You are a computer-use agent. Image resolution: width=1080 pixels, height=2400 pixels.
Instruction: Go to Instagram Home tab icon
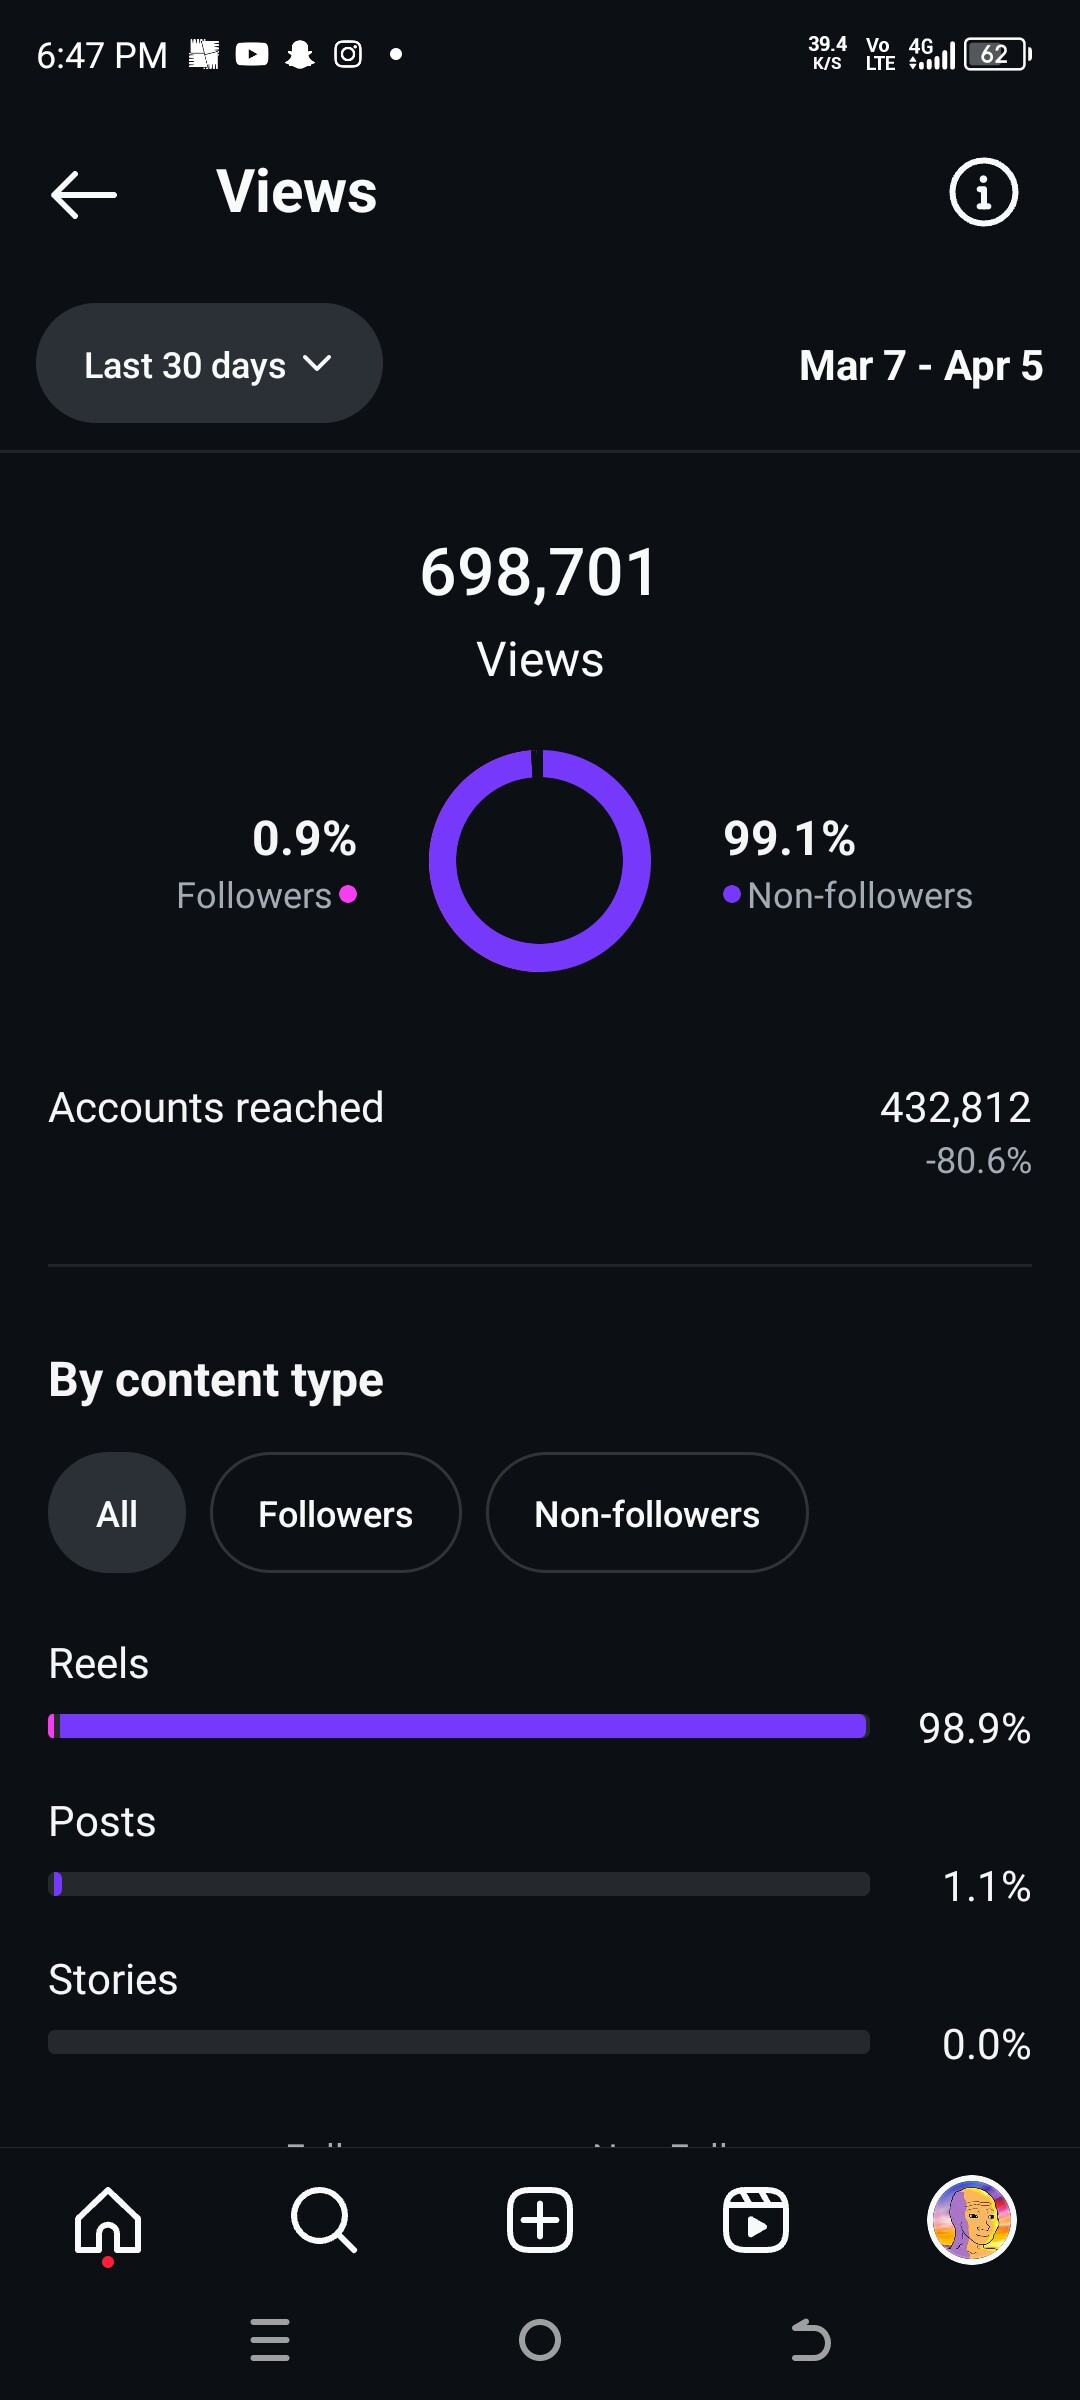pyautogui.click(x=108, y=2220)
